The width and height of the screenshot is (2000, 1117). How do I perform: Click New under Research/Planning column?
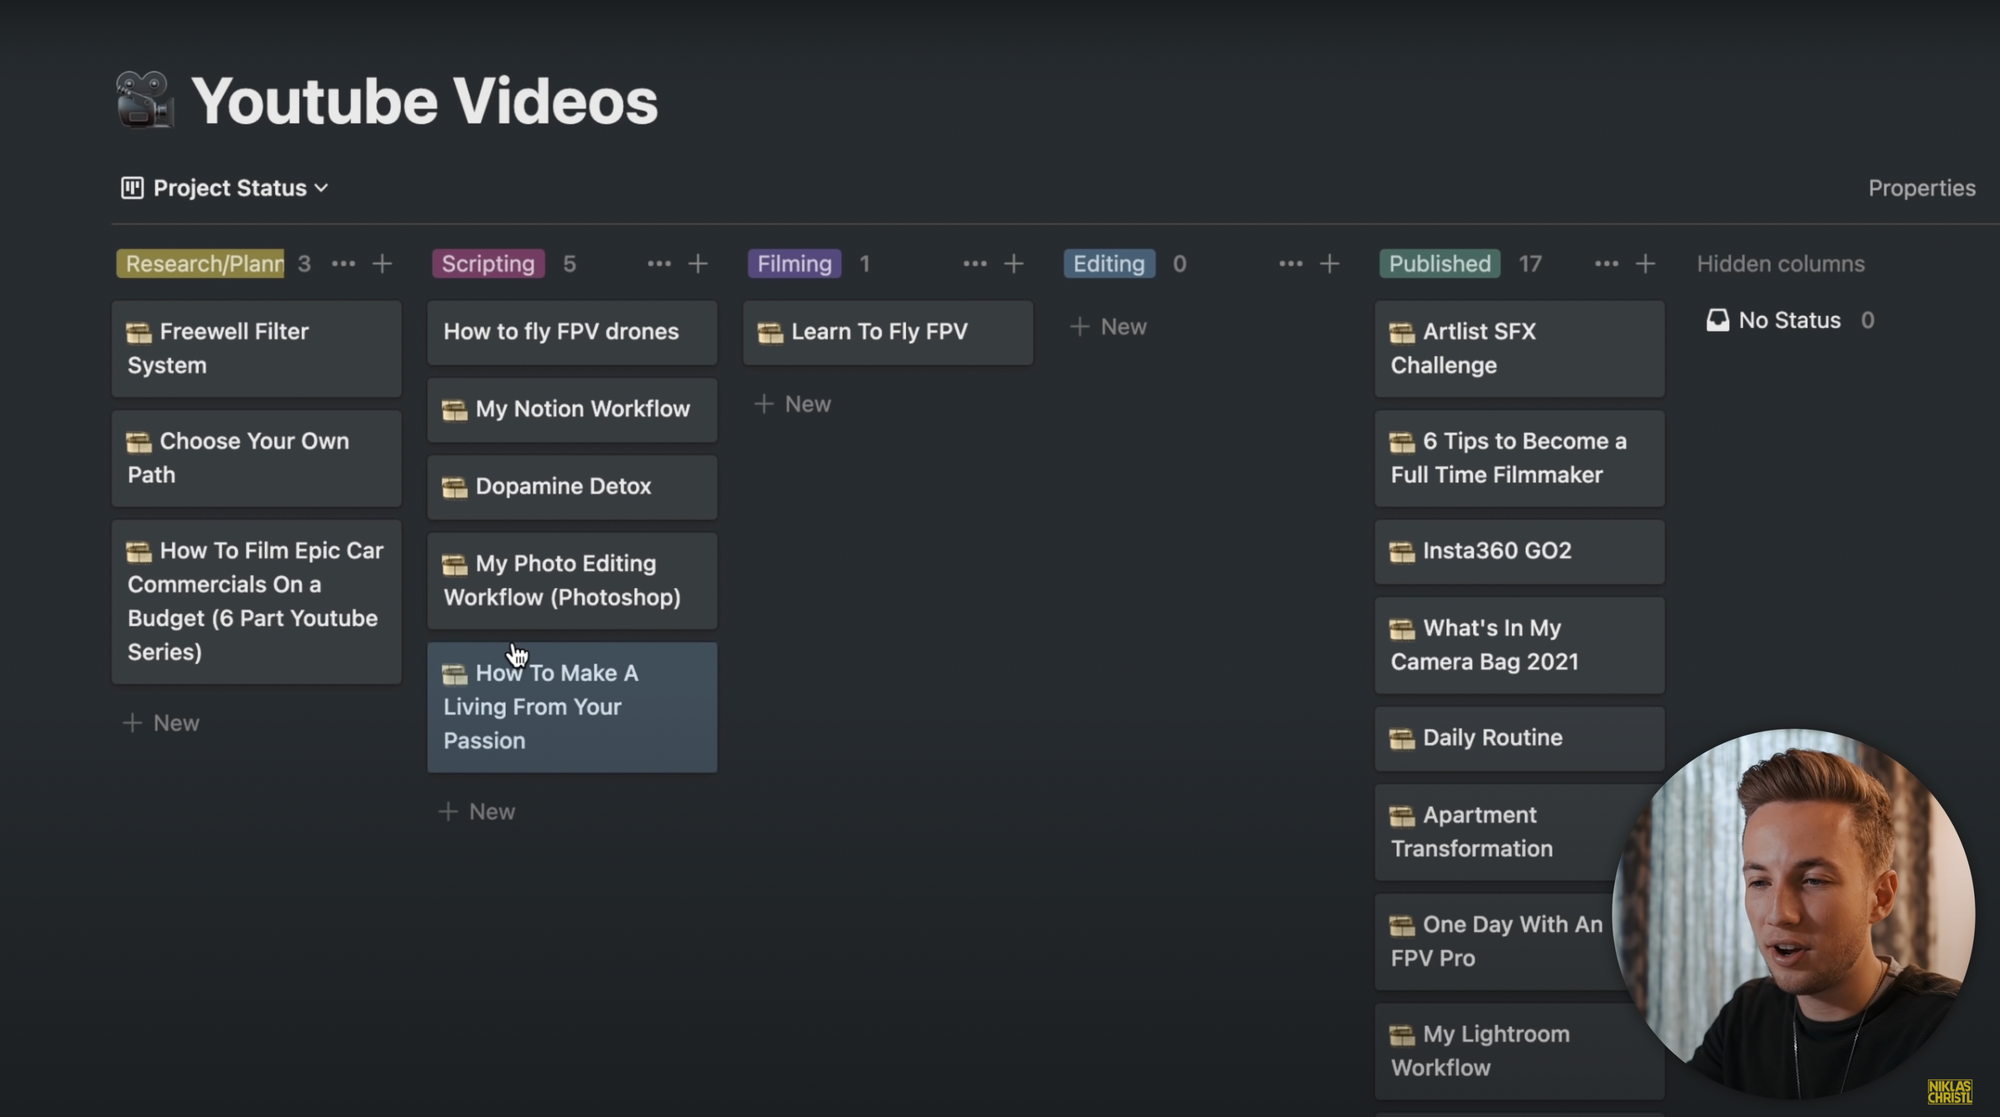click(162, 723)
